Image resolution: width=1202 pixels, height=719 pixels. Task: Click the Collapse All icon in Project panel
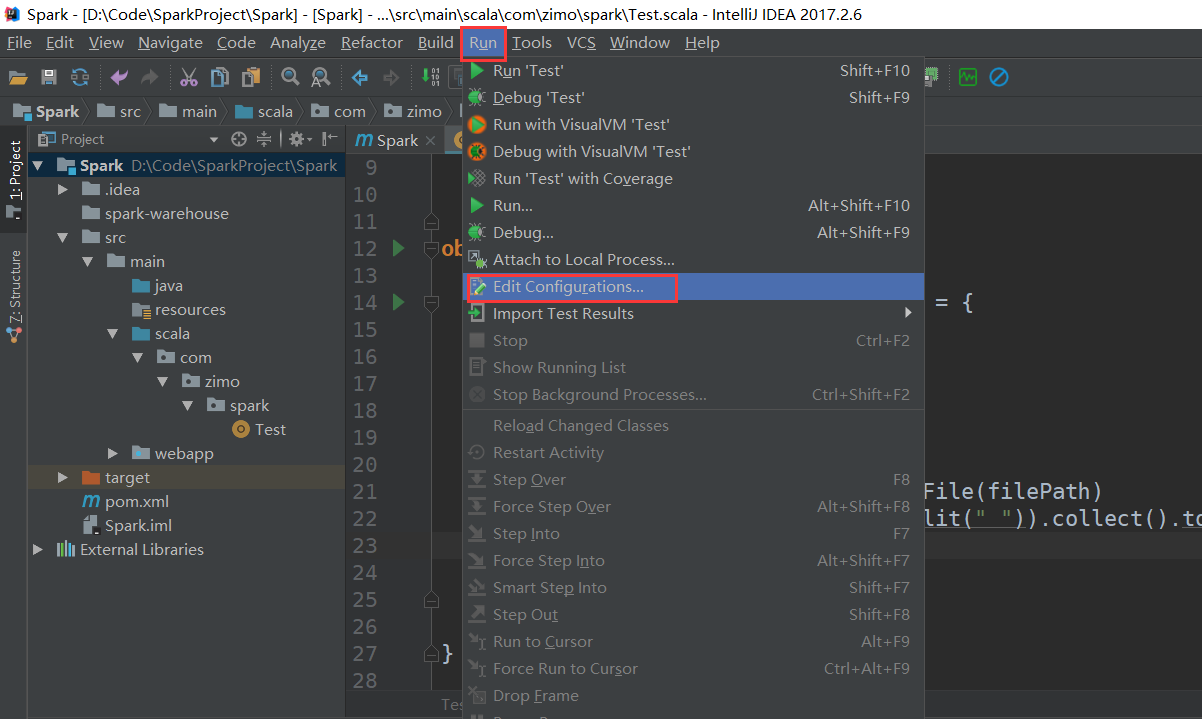pos(264,139)
